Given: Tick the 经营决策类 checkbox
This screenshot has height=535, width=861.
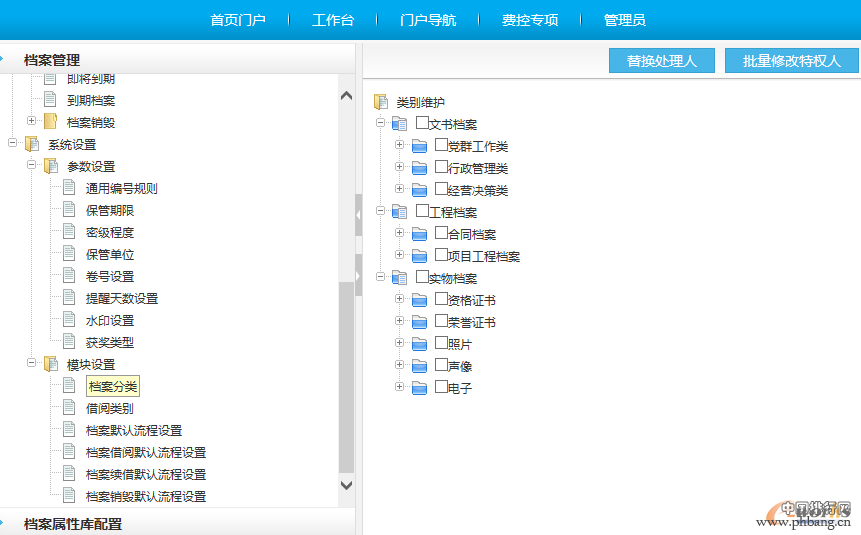Looking at the screenshot, I should (x=441, y=188).
